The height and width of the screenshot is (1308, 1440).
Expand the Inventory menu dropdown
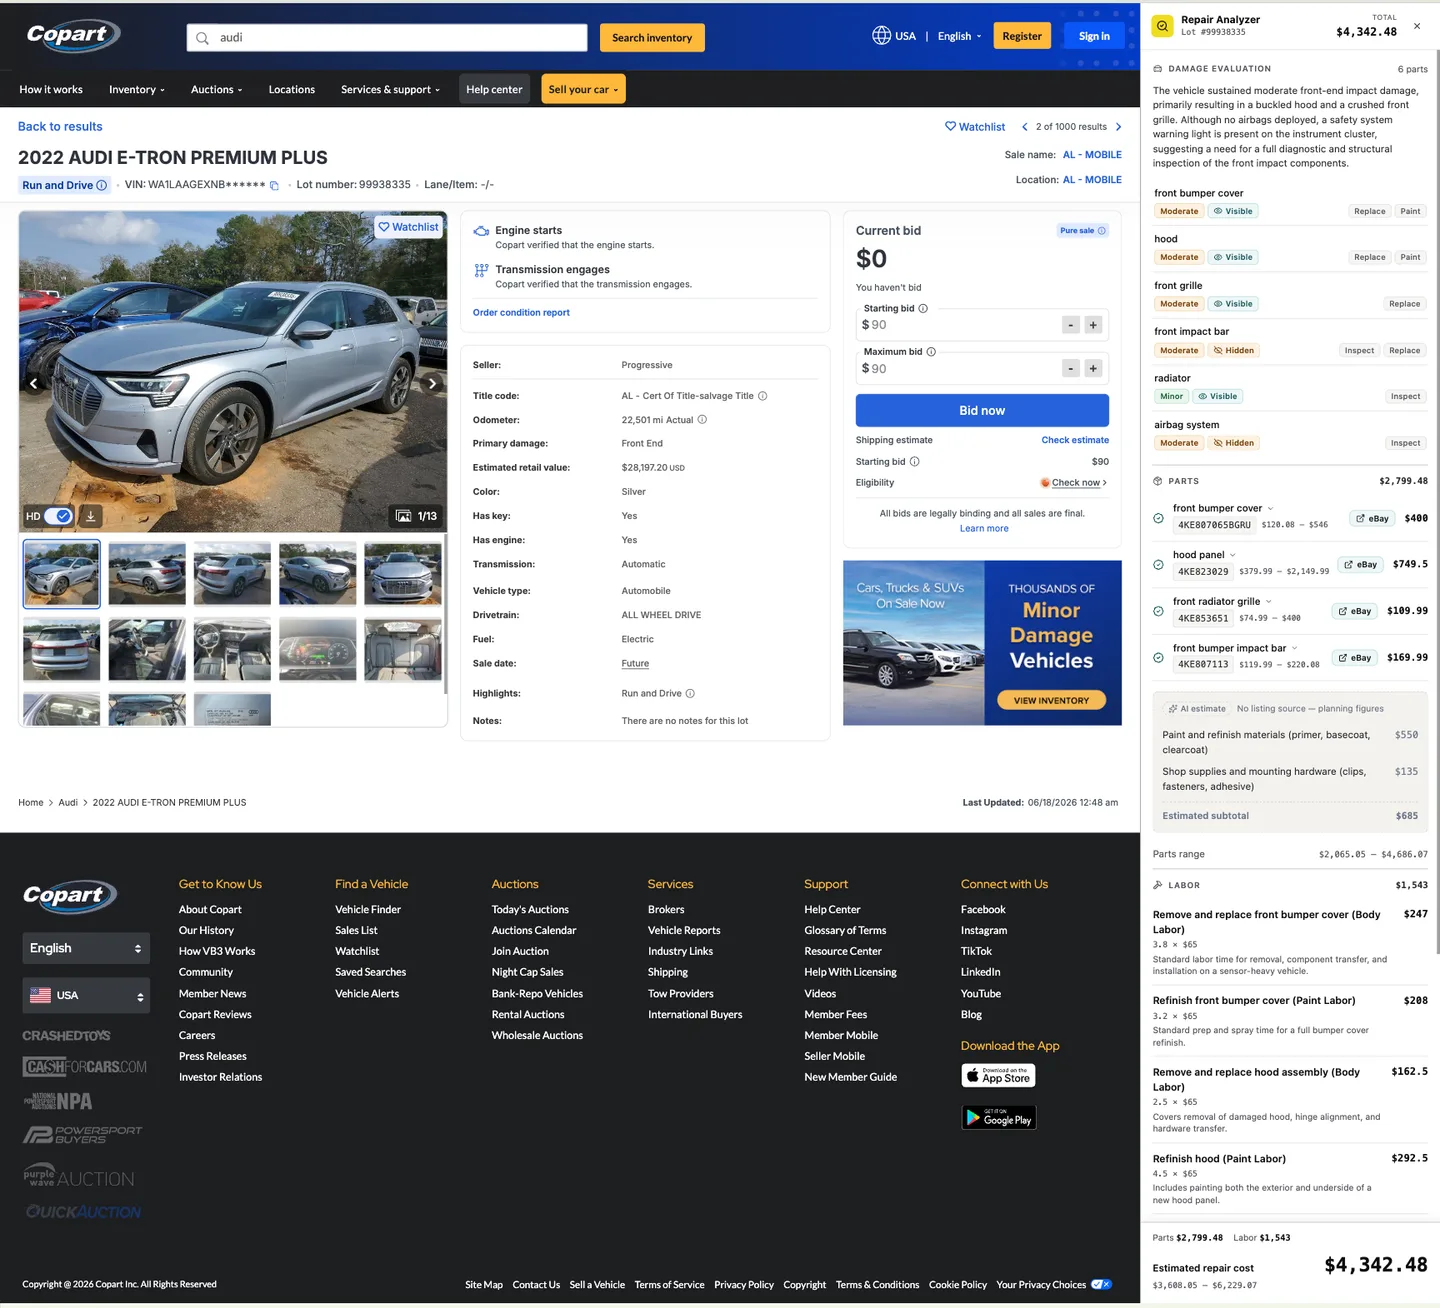(x=137, y=90)
